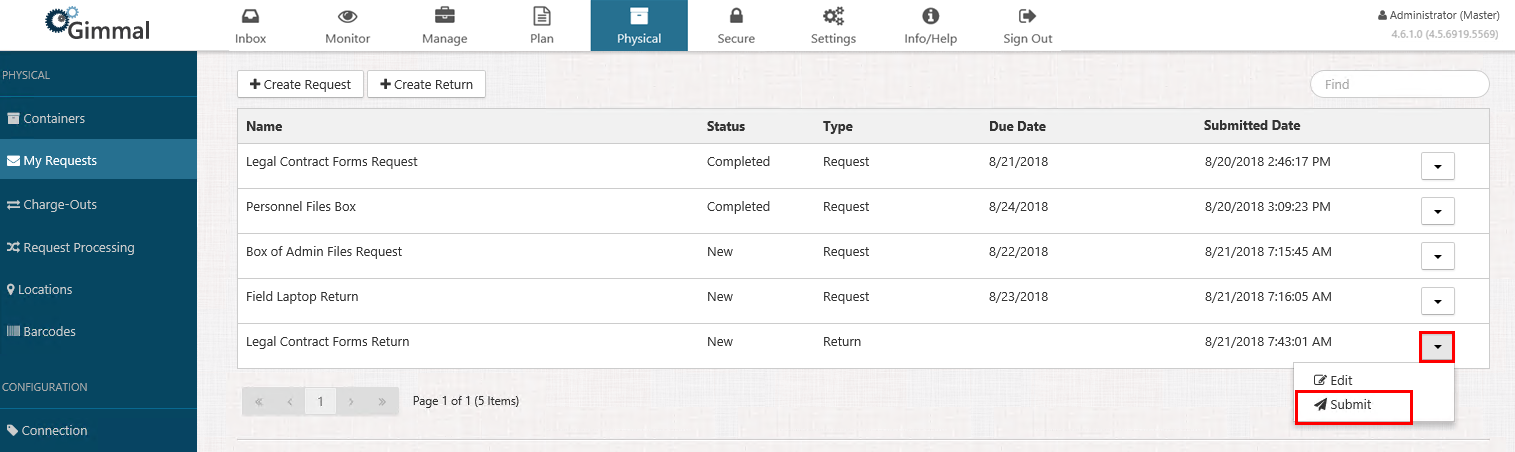
Task: Open Settings gears icon
Action: coord(833,17)
